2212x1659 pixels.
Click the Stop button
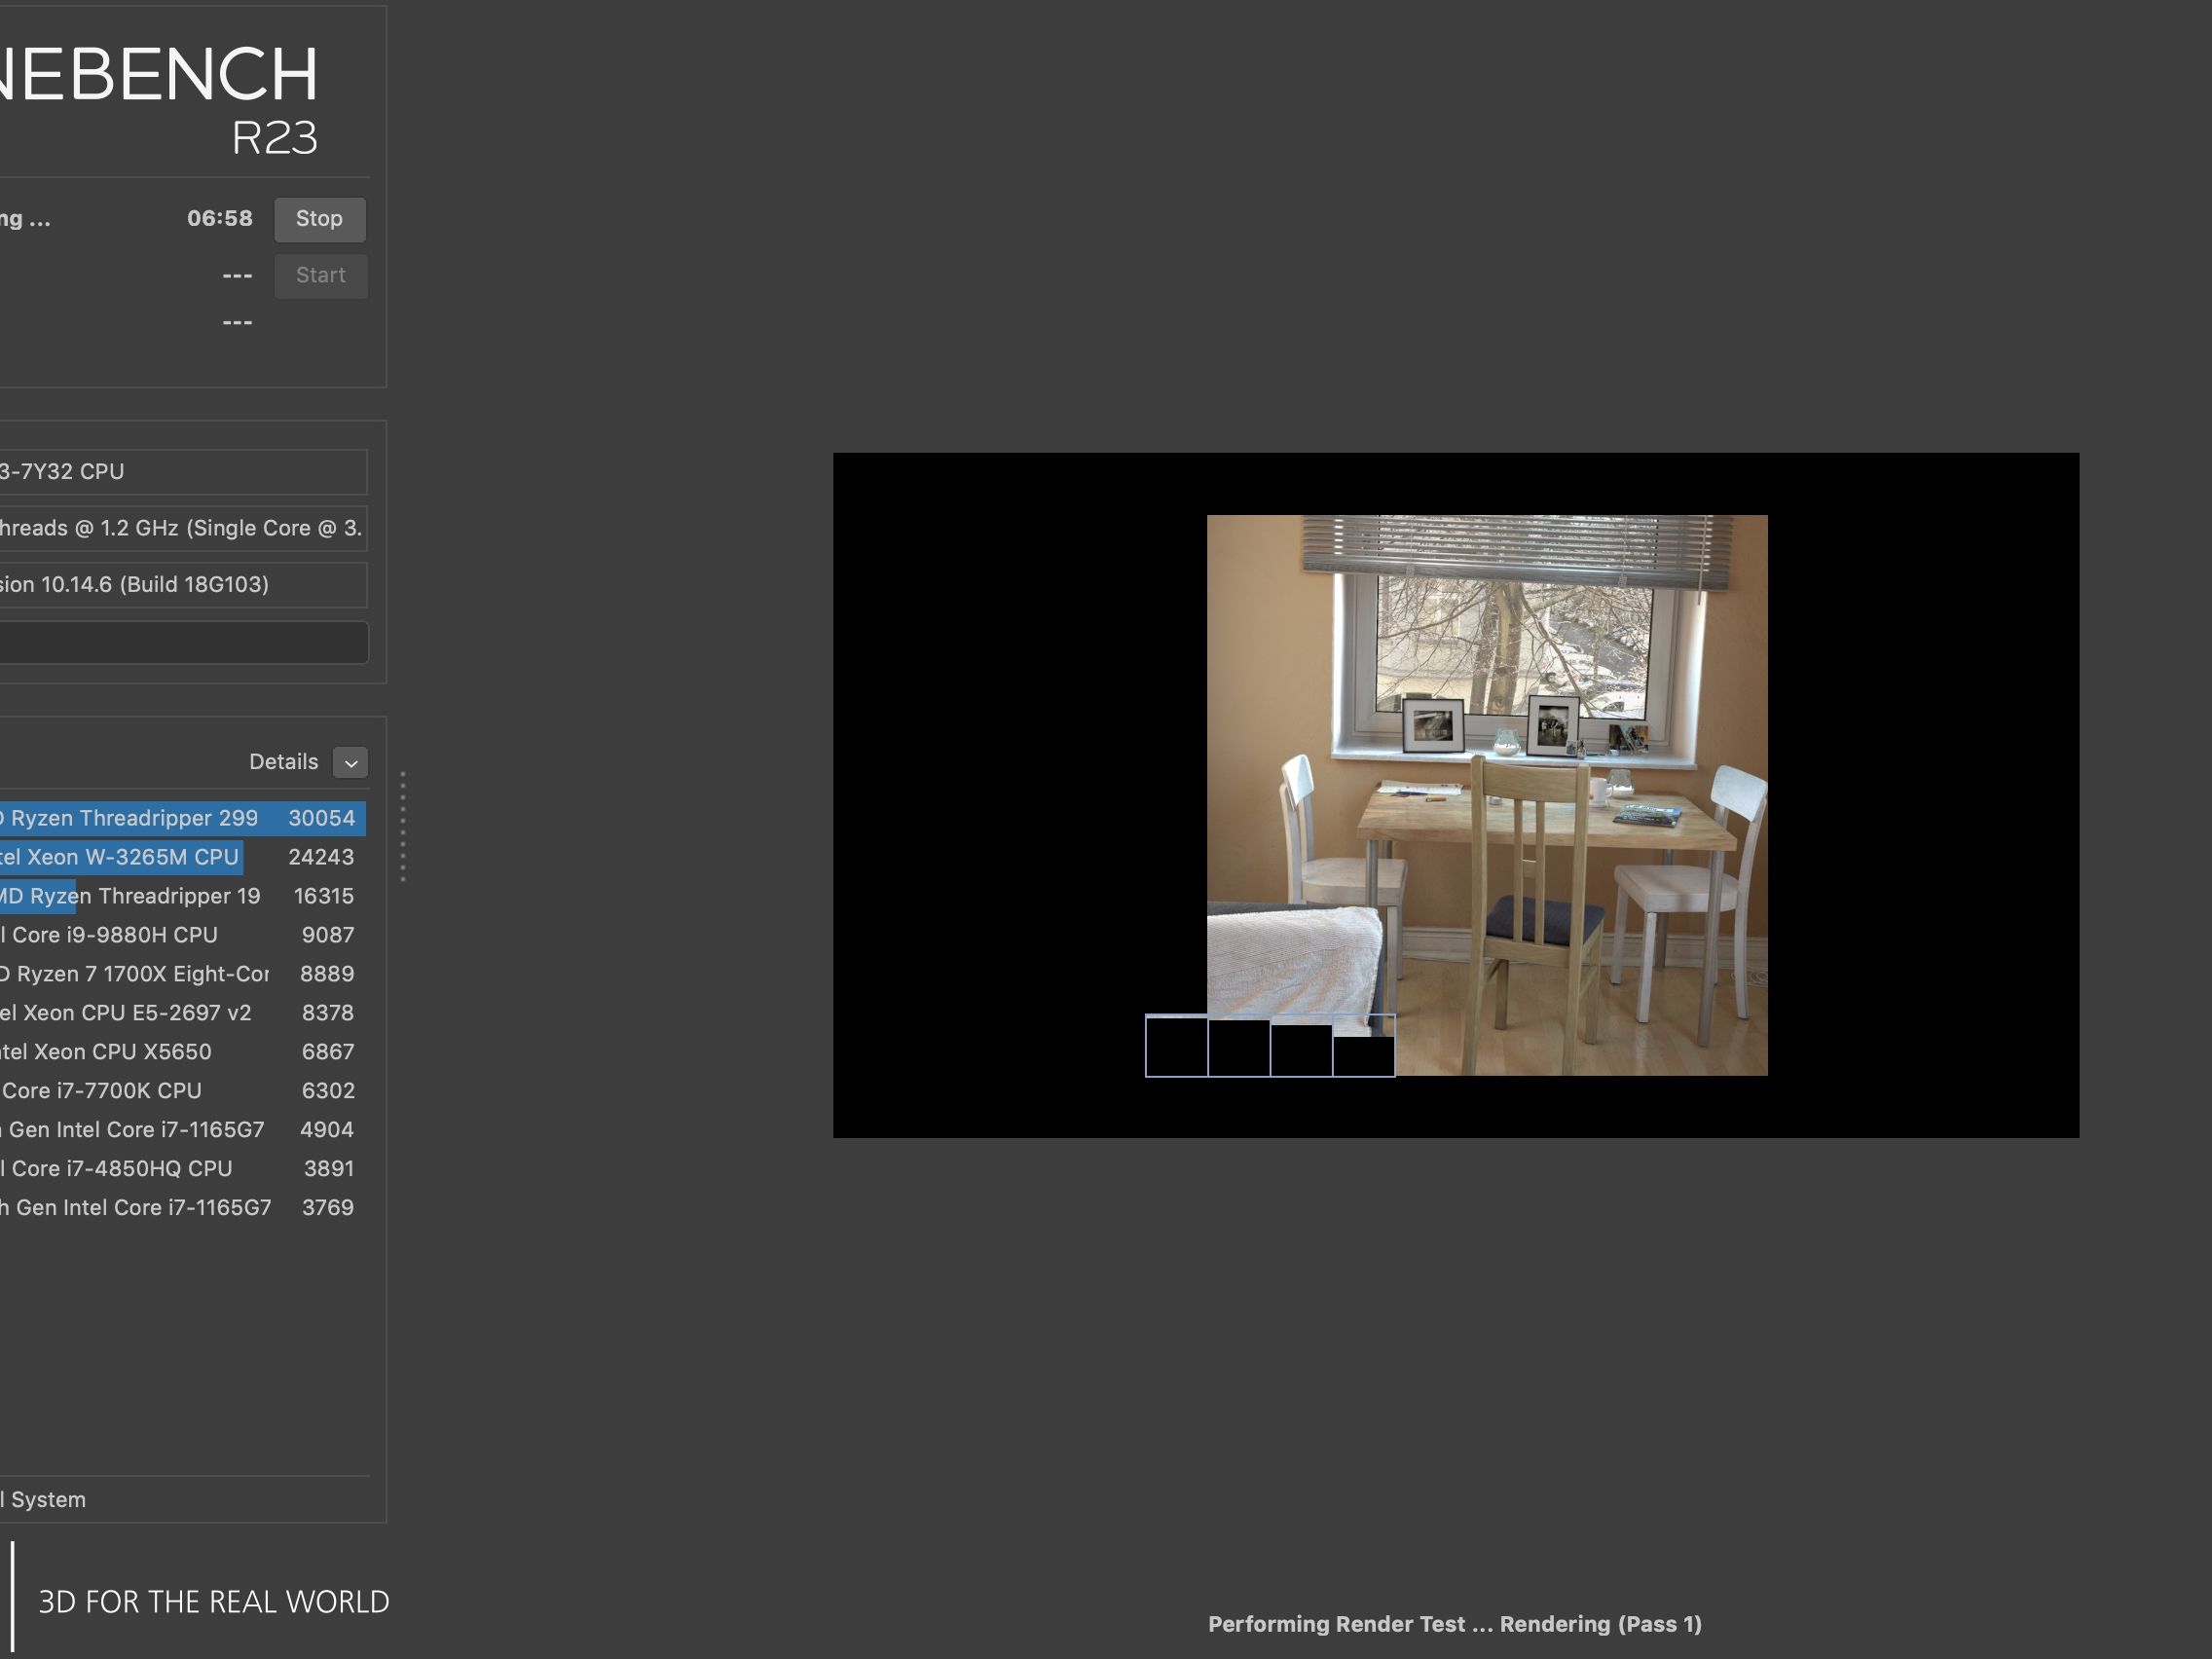pyautogui.click(x=319, y=219)
